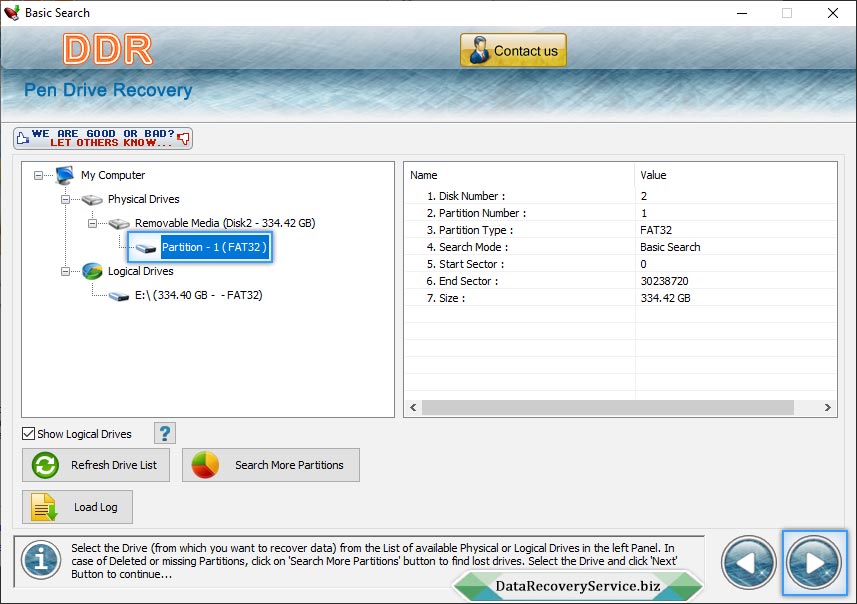Collapse the Removable Media Disk2 node
Screen dimensions: 857x604
point(92,224)
